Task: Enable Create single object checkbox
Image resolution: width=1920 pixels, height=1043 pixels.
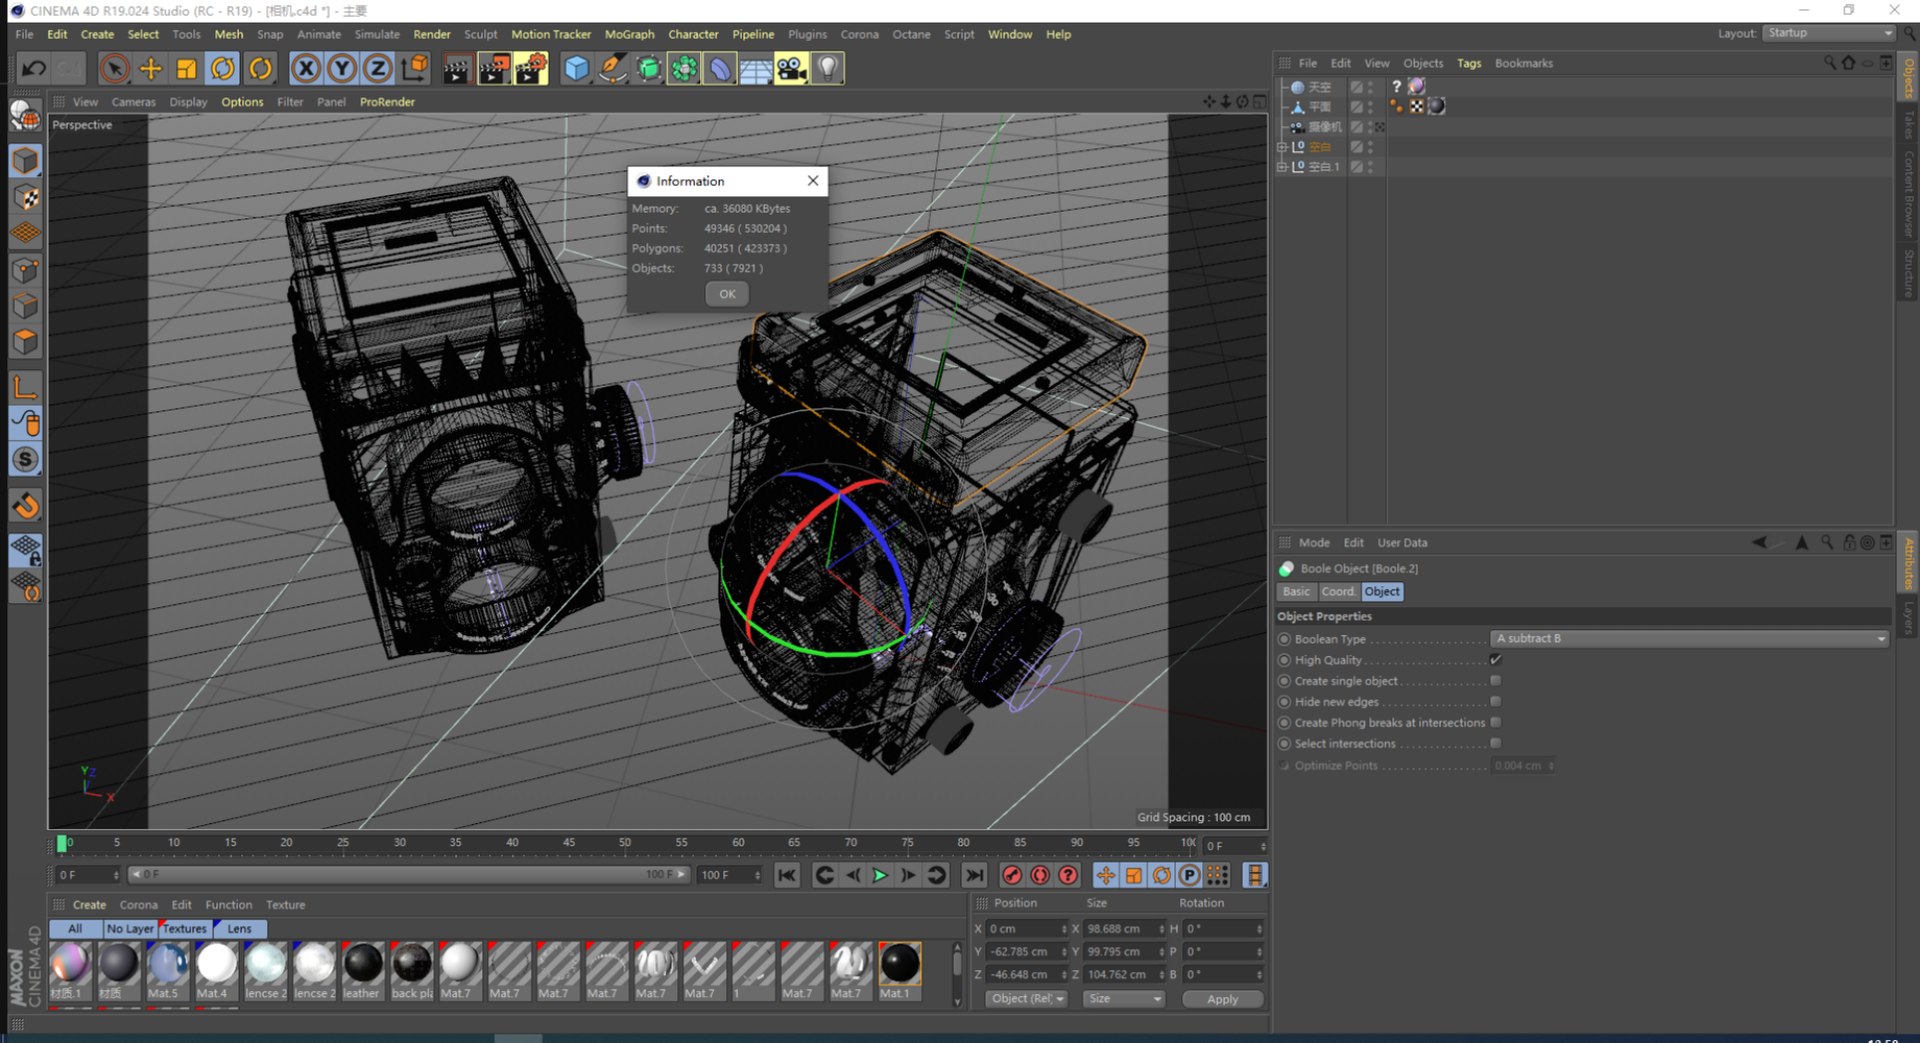Action: (x=1495, y=681)
